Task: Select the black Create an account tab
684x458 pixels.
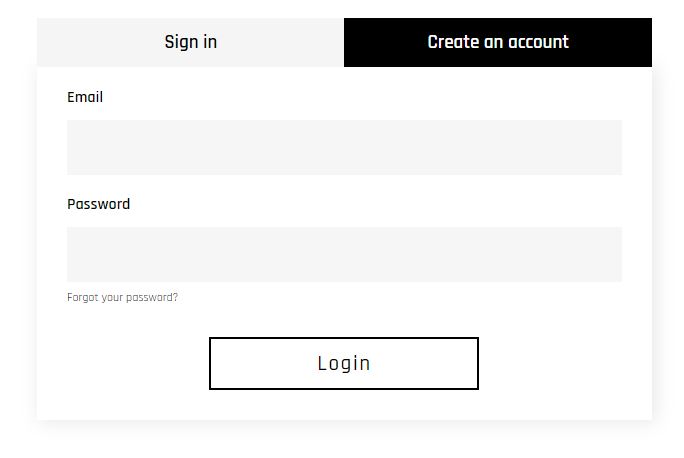Action: coord(497,42)
